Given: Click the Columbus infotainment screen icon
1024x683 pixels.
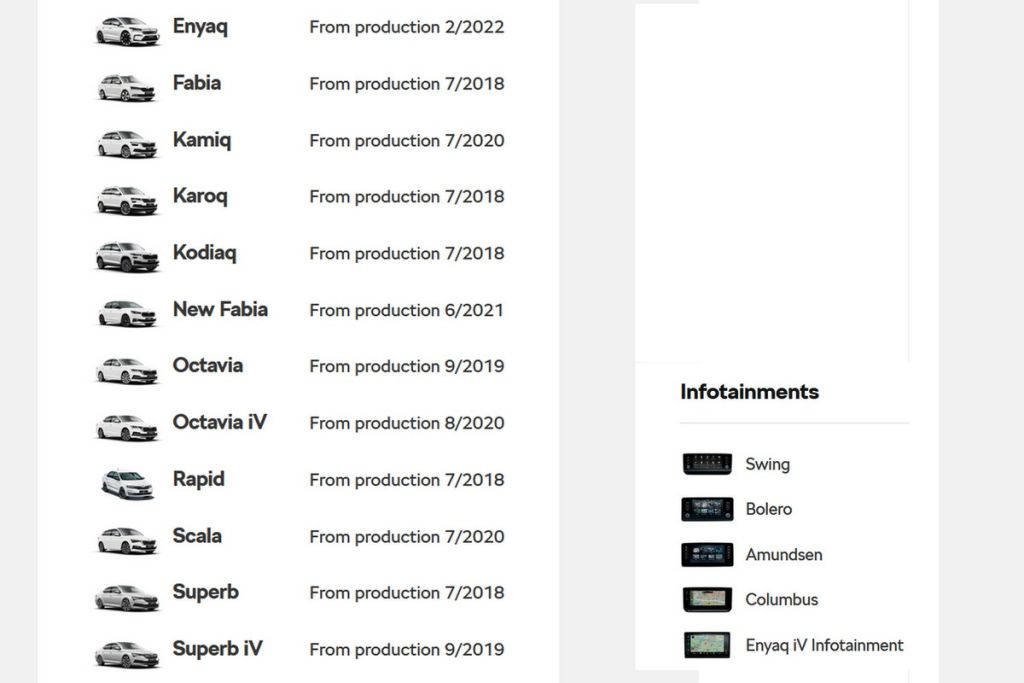Looking at the screenshot, I should [707, 600].
